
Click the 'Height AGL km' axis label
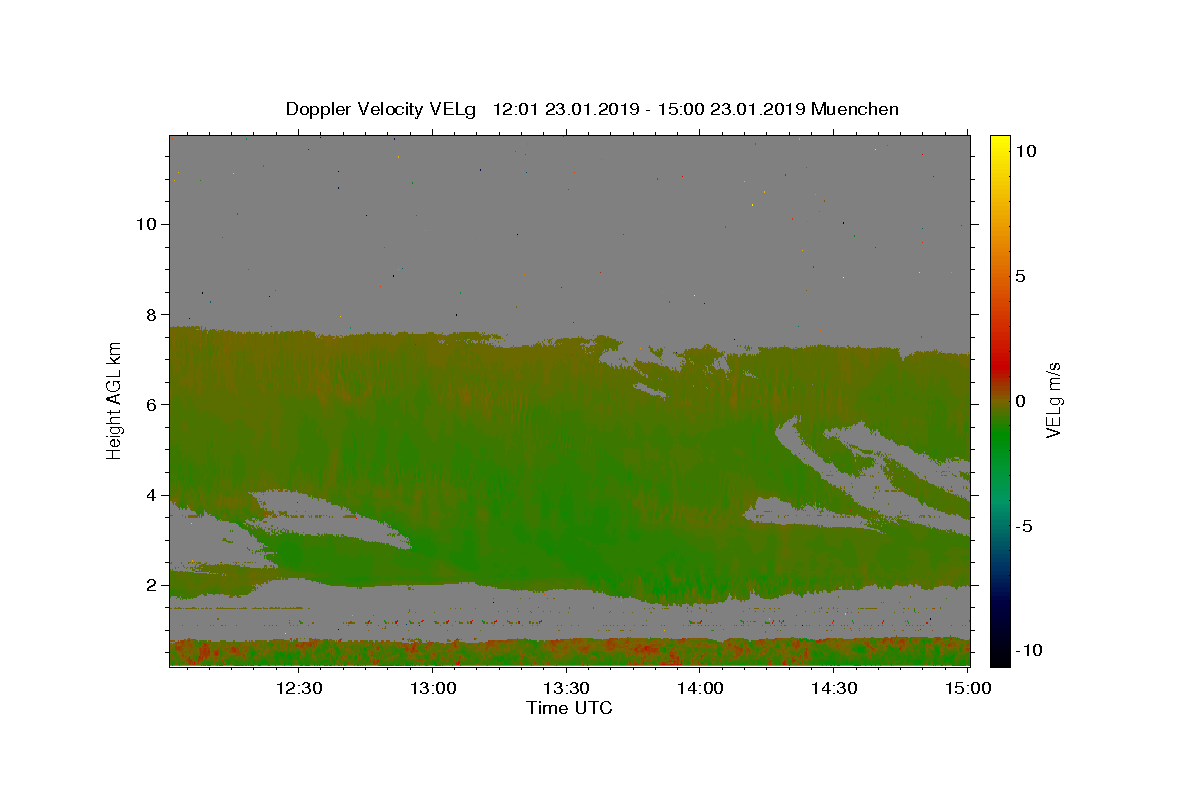click(x=115, y=401)
